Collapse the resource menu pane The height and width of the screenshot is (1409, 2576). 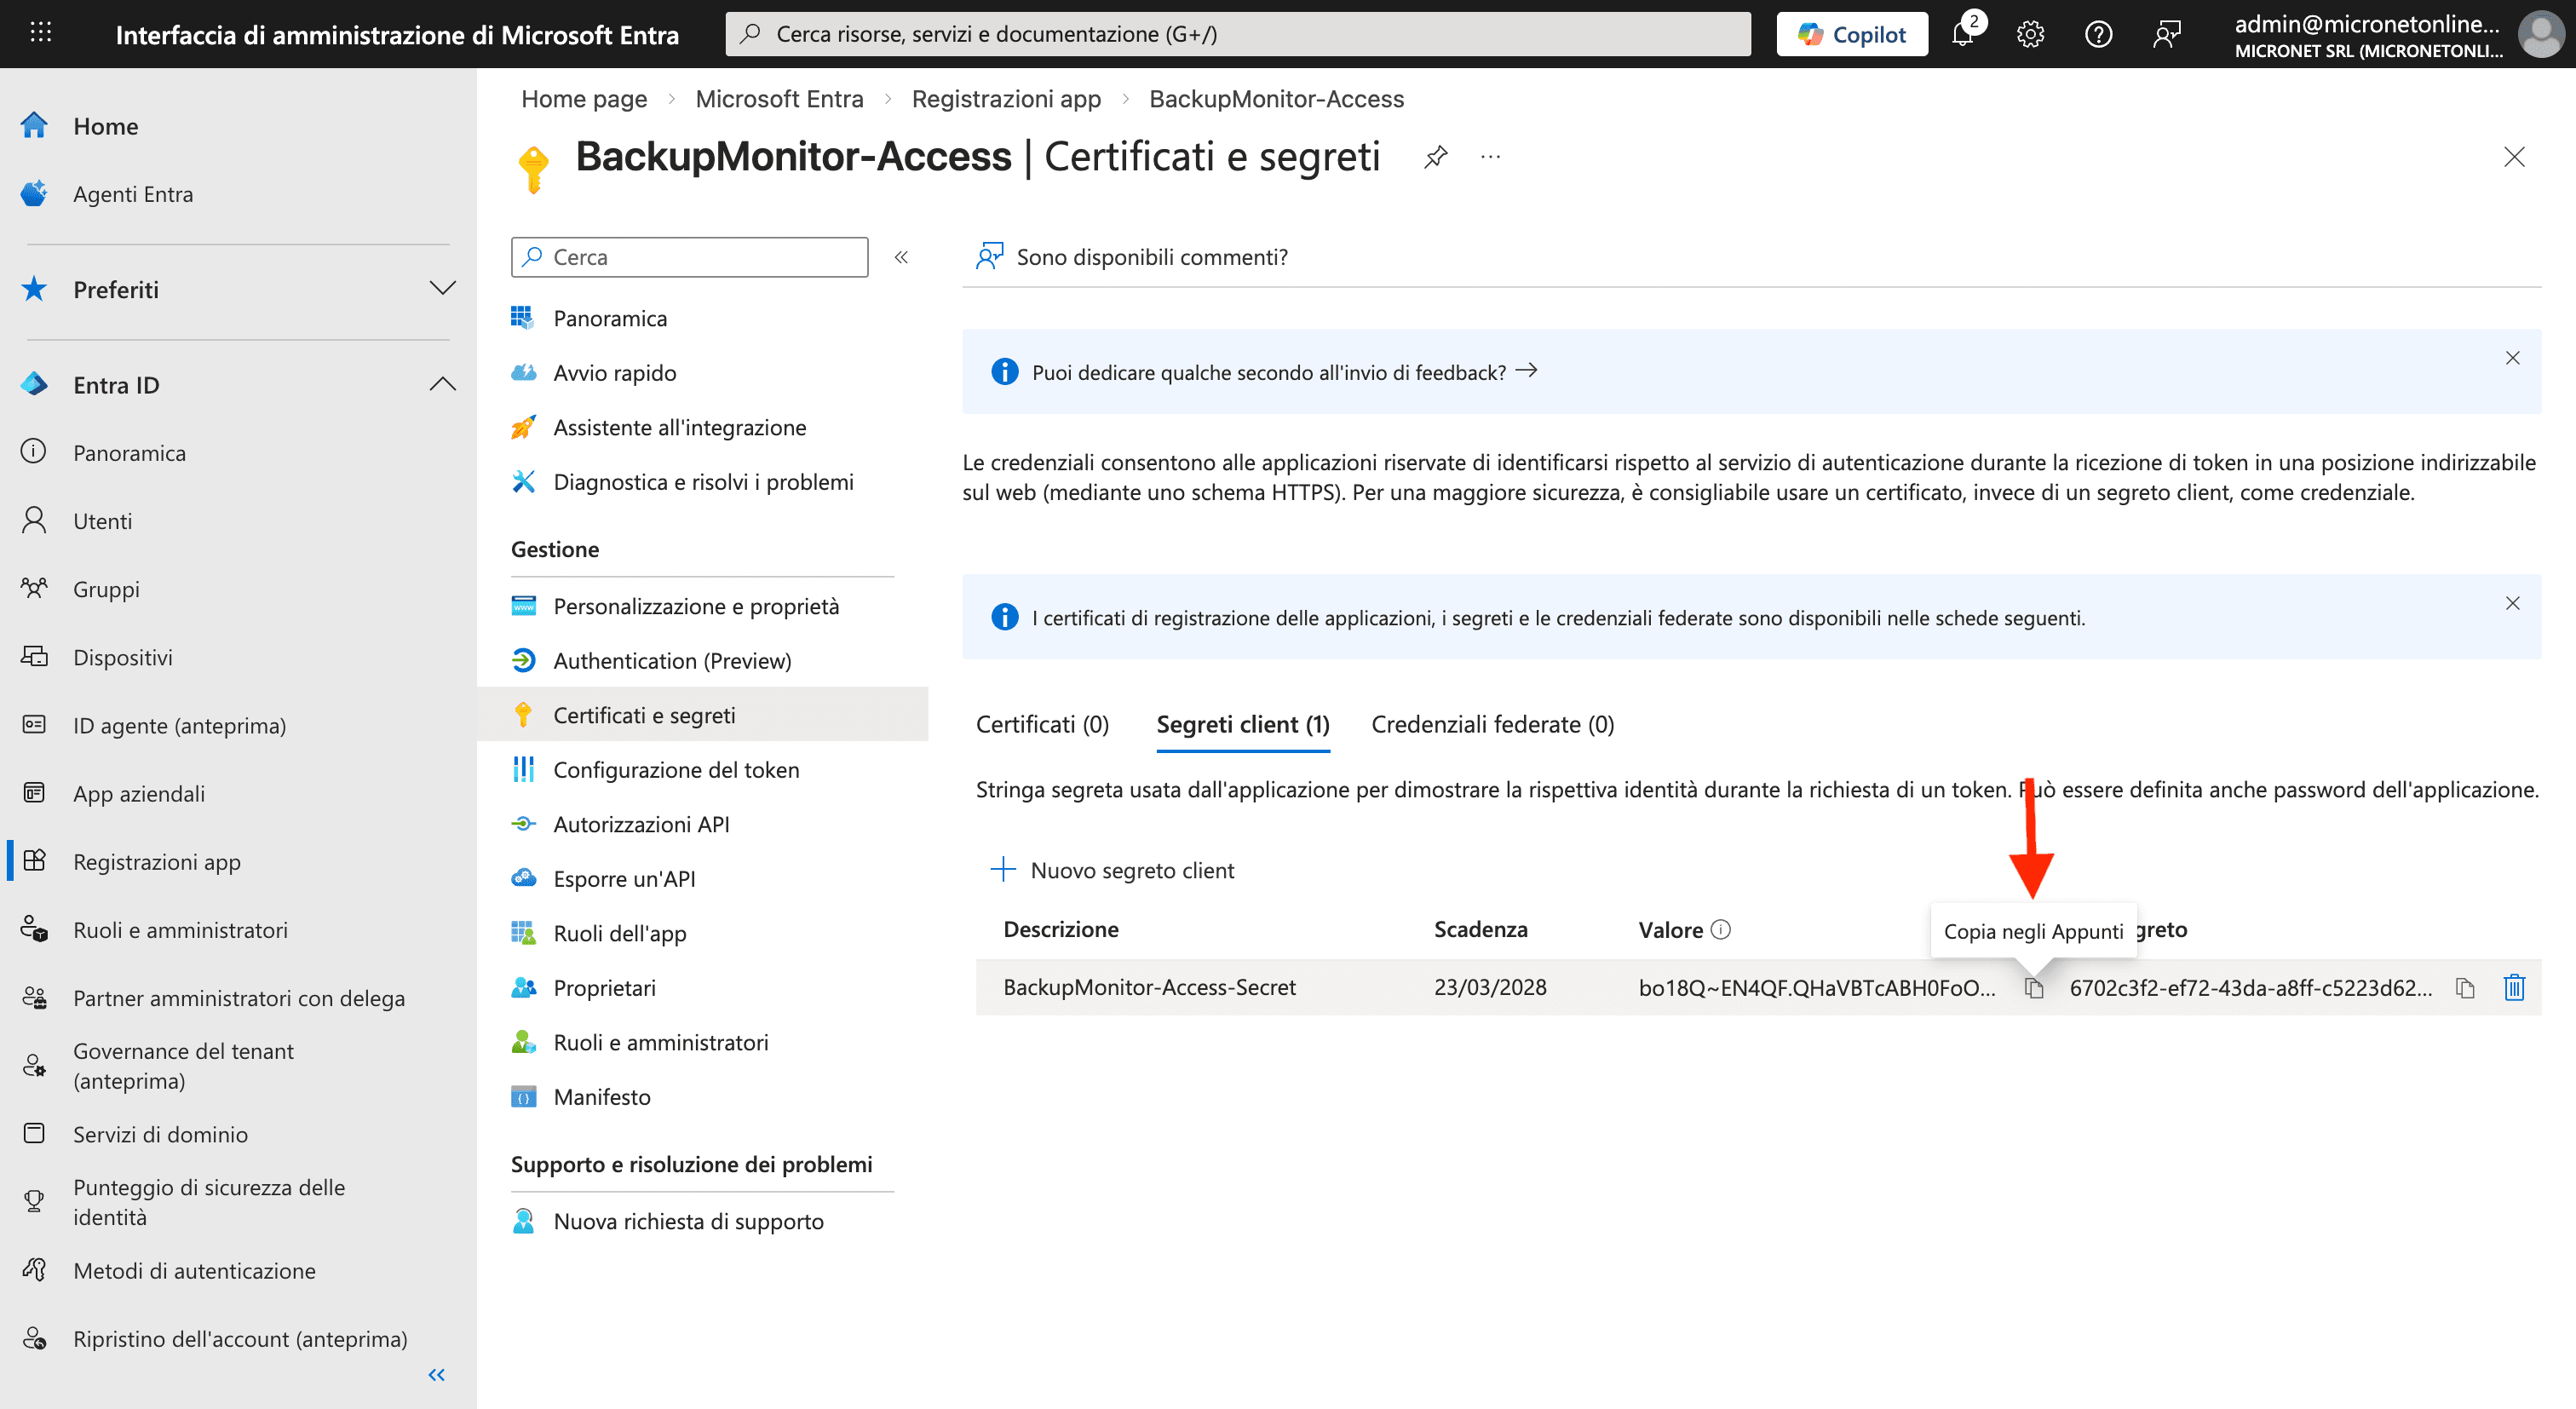(901, 257)
